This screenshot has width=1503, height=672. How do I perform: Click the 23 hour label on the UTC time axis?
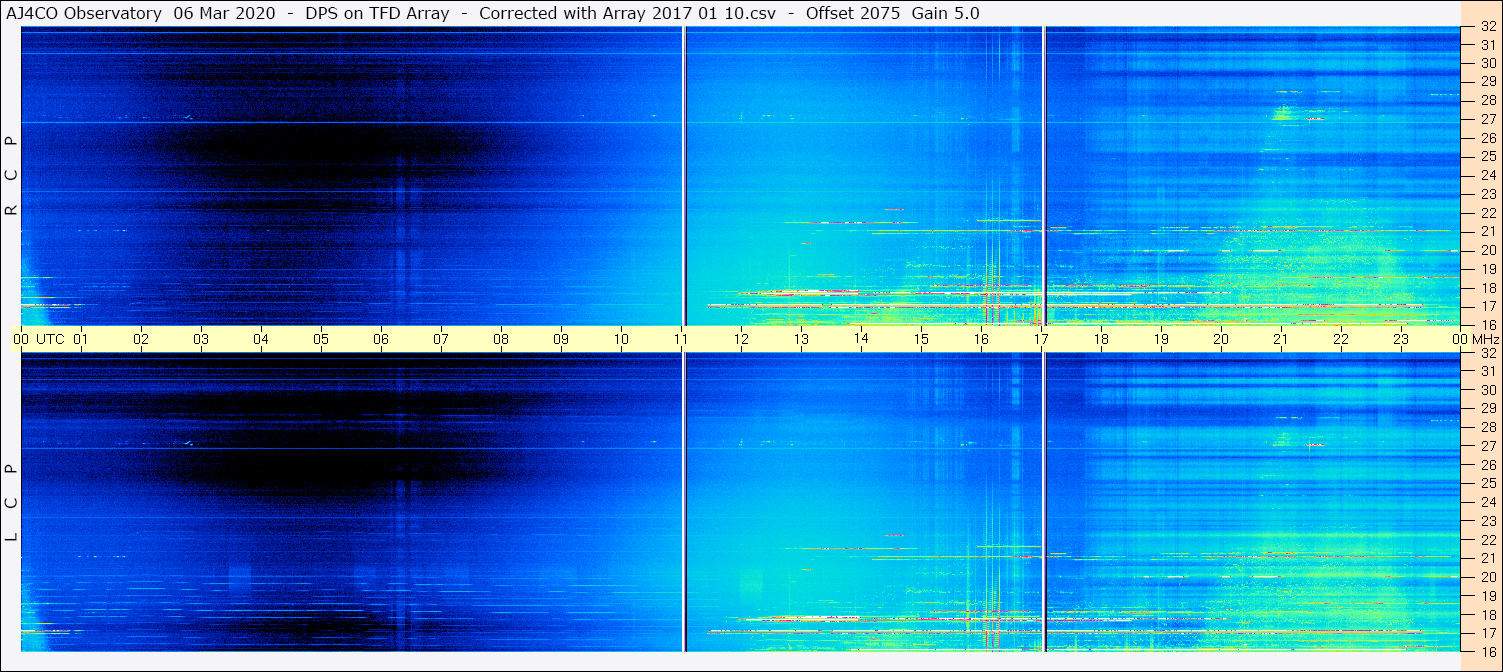pyautogui.click(x=1401, y=339)
